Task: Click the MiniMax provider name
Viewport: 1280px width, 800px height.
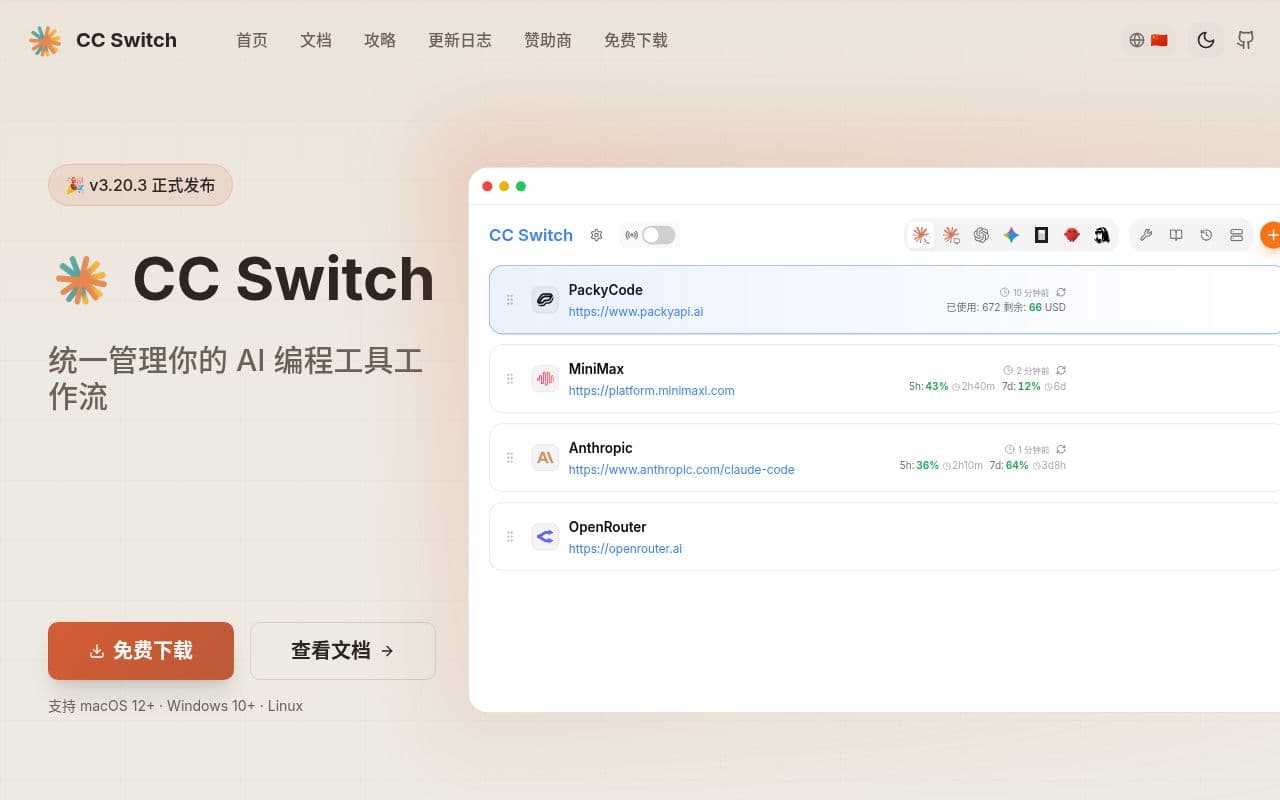Action: pyautogui.click(x=597, y=369)
